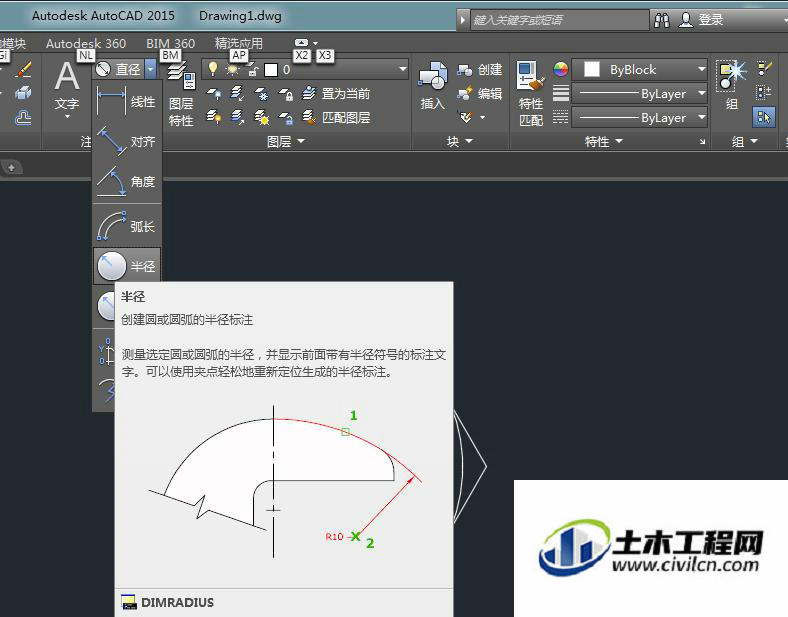The image size is (788, 617).
Task: Toggle the layer freeze sun icon
Action: (233, 69)
